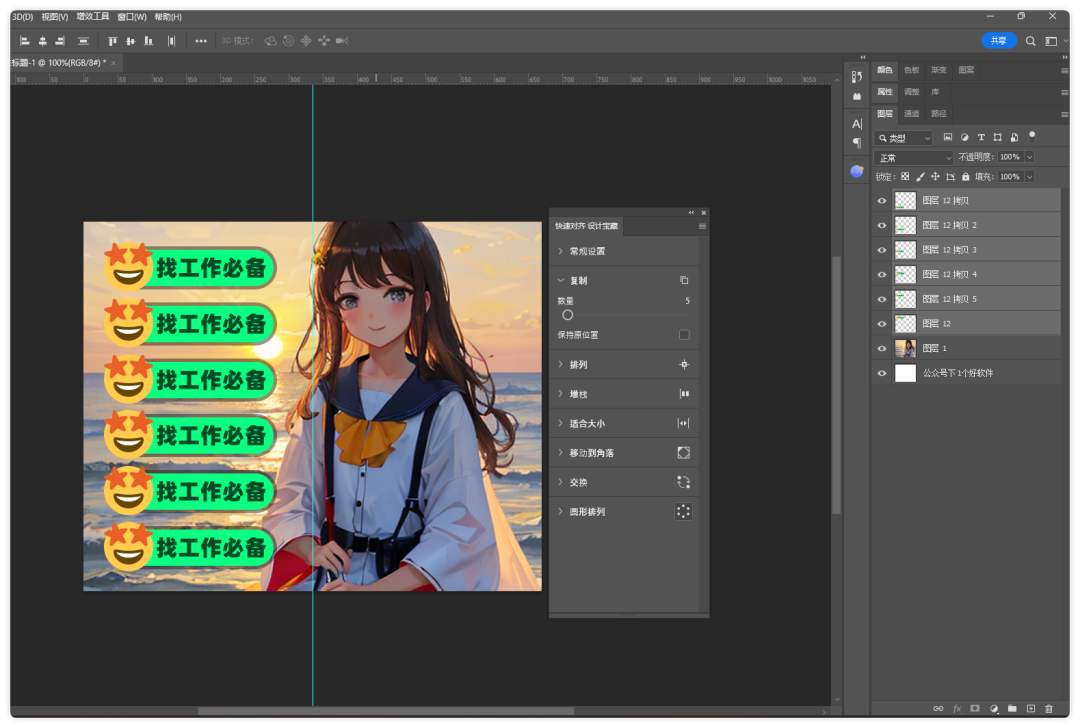
Task: Select the 图层 12 拷贝 5 thumbnail
Action: click(905, 299)
